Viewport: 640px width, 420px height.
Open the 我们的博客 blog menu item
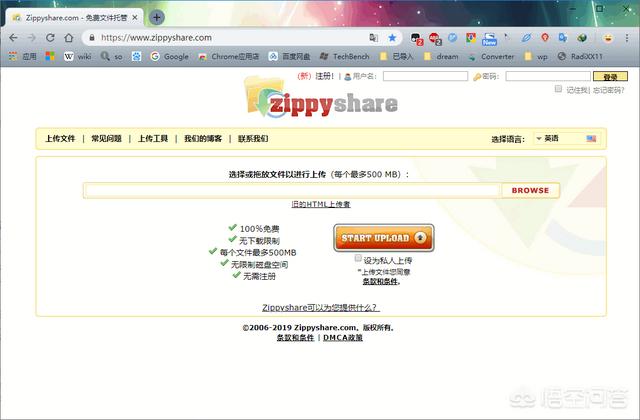click(x=203, y=139)
